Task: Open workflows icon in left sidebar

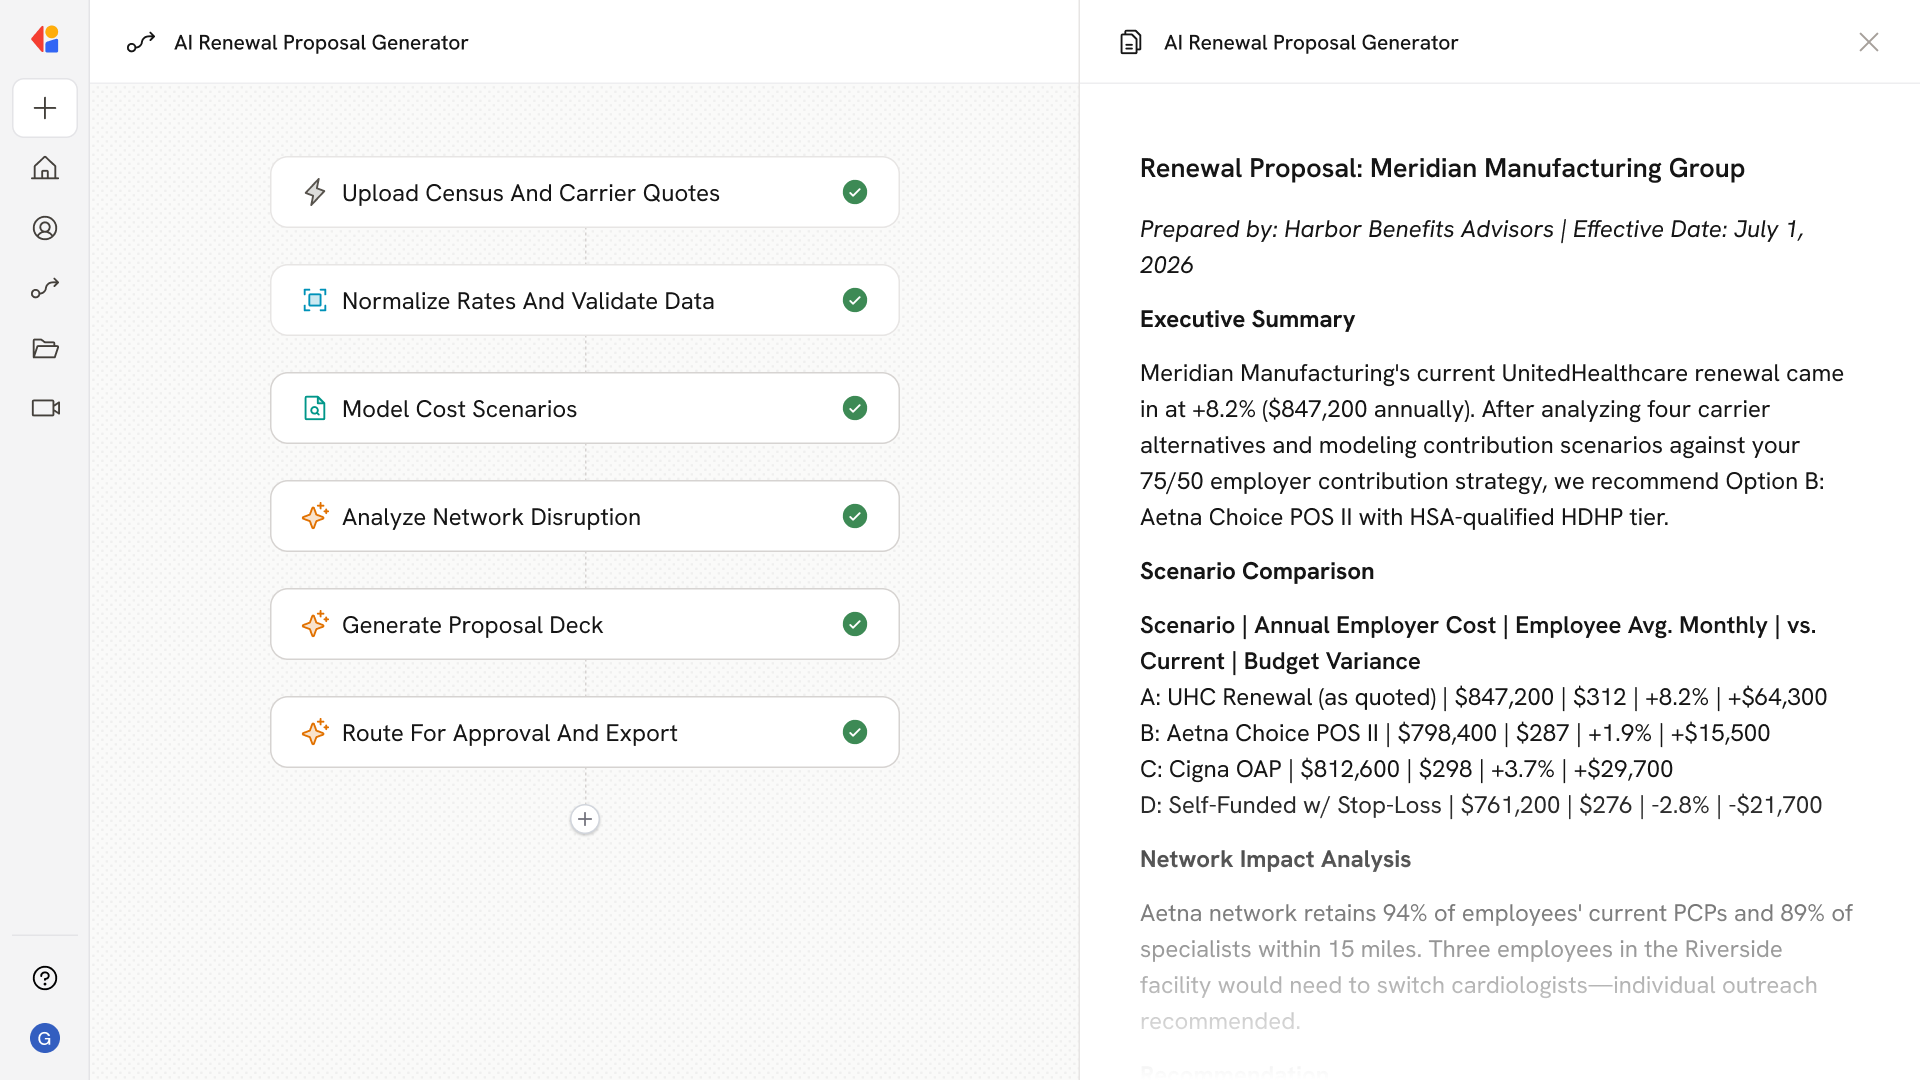Action: click(45, 288)
